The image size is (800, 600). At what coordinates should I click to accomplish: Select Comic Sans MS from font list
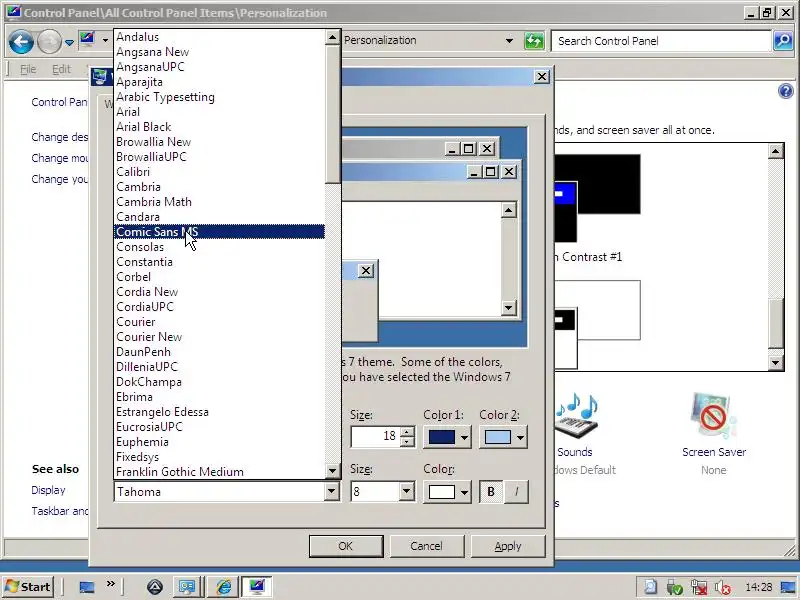click(219, 232)
